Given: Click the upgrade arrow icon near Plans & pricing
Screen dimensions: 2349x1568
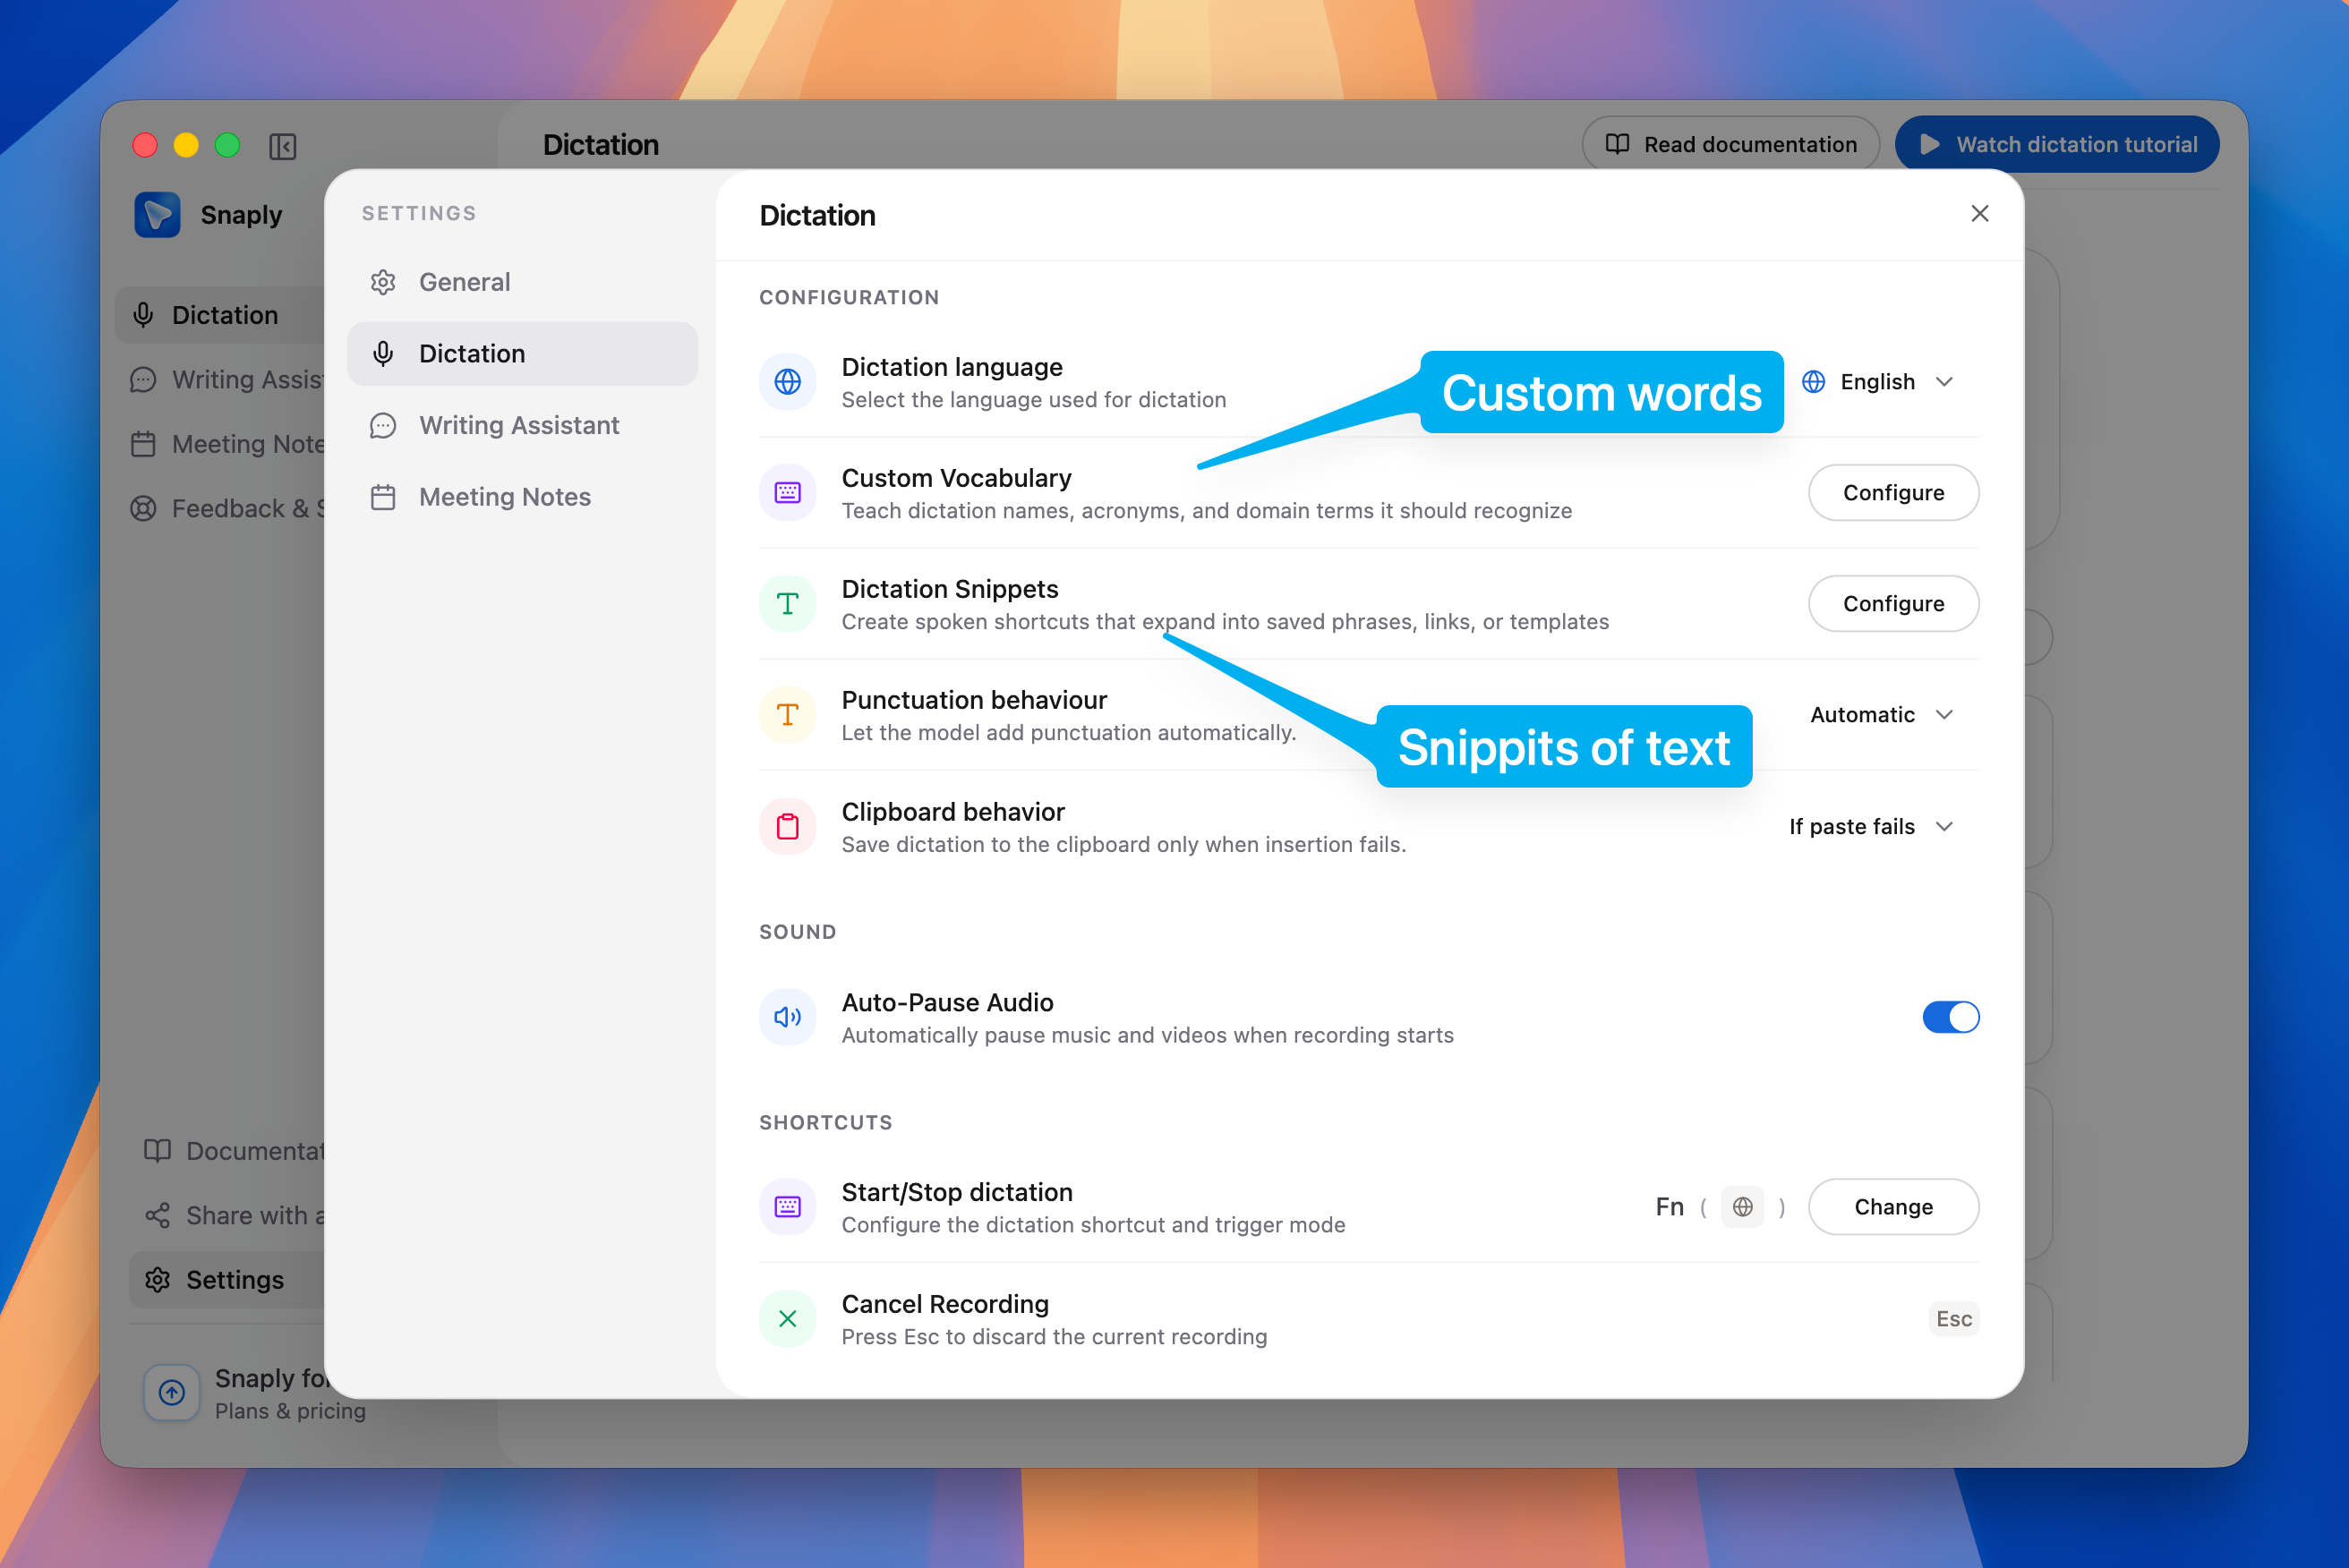Looking at the screenshot, I should pos(172,1393).
